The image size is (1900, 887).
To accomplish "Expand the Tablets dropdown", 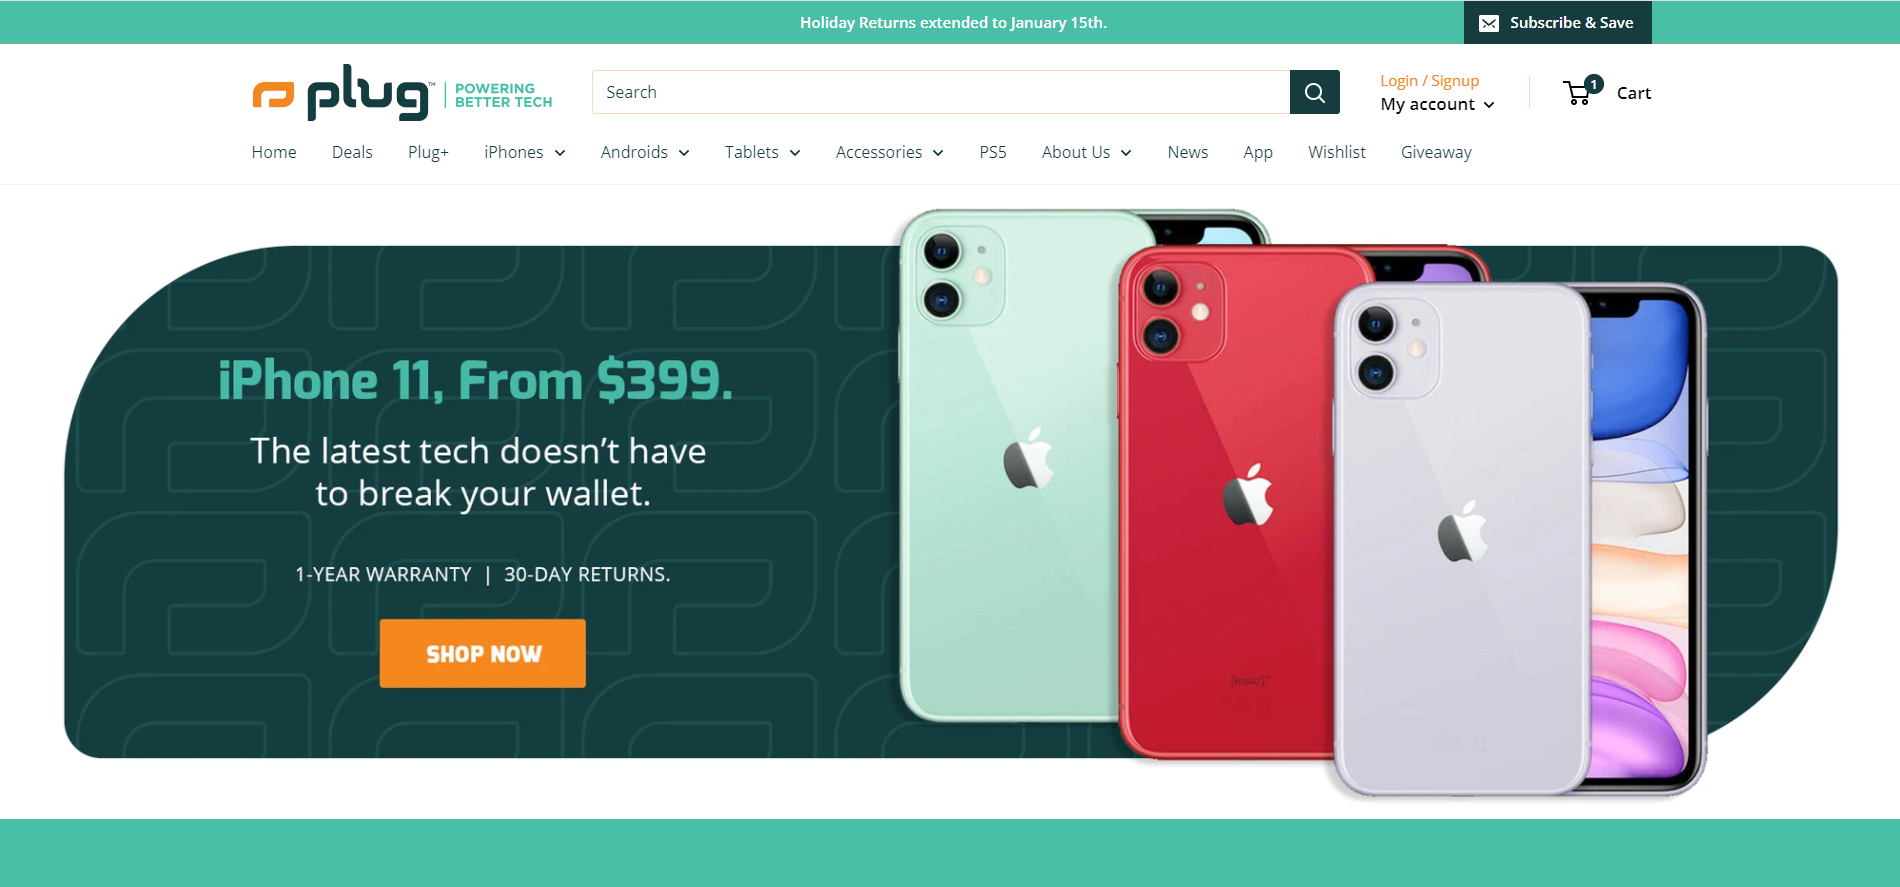I will click(x=762, y=152).
